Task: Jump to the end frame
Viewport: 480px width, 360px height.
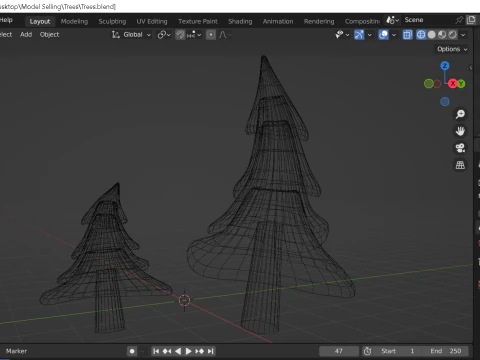Action: tap(210, 351)
